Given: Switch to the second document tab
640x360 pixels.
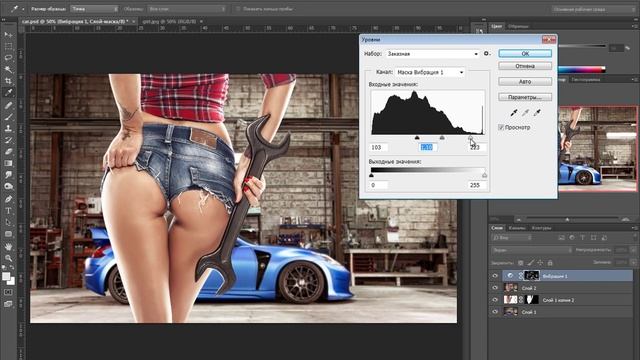Looking at the screenshot, I should (170, 21).
